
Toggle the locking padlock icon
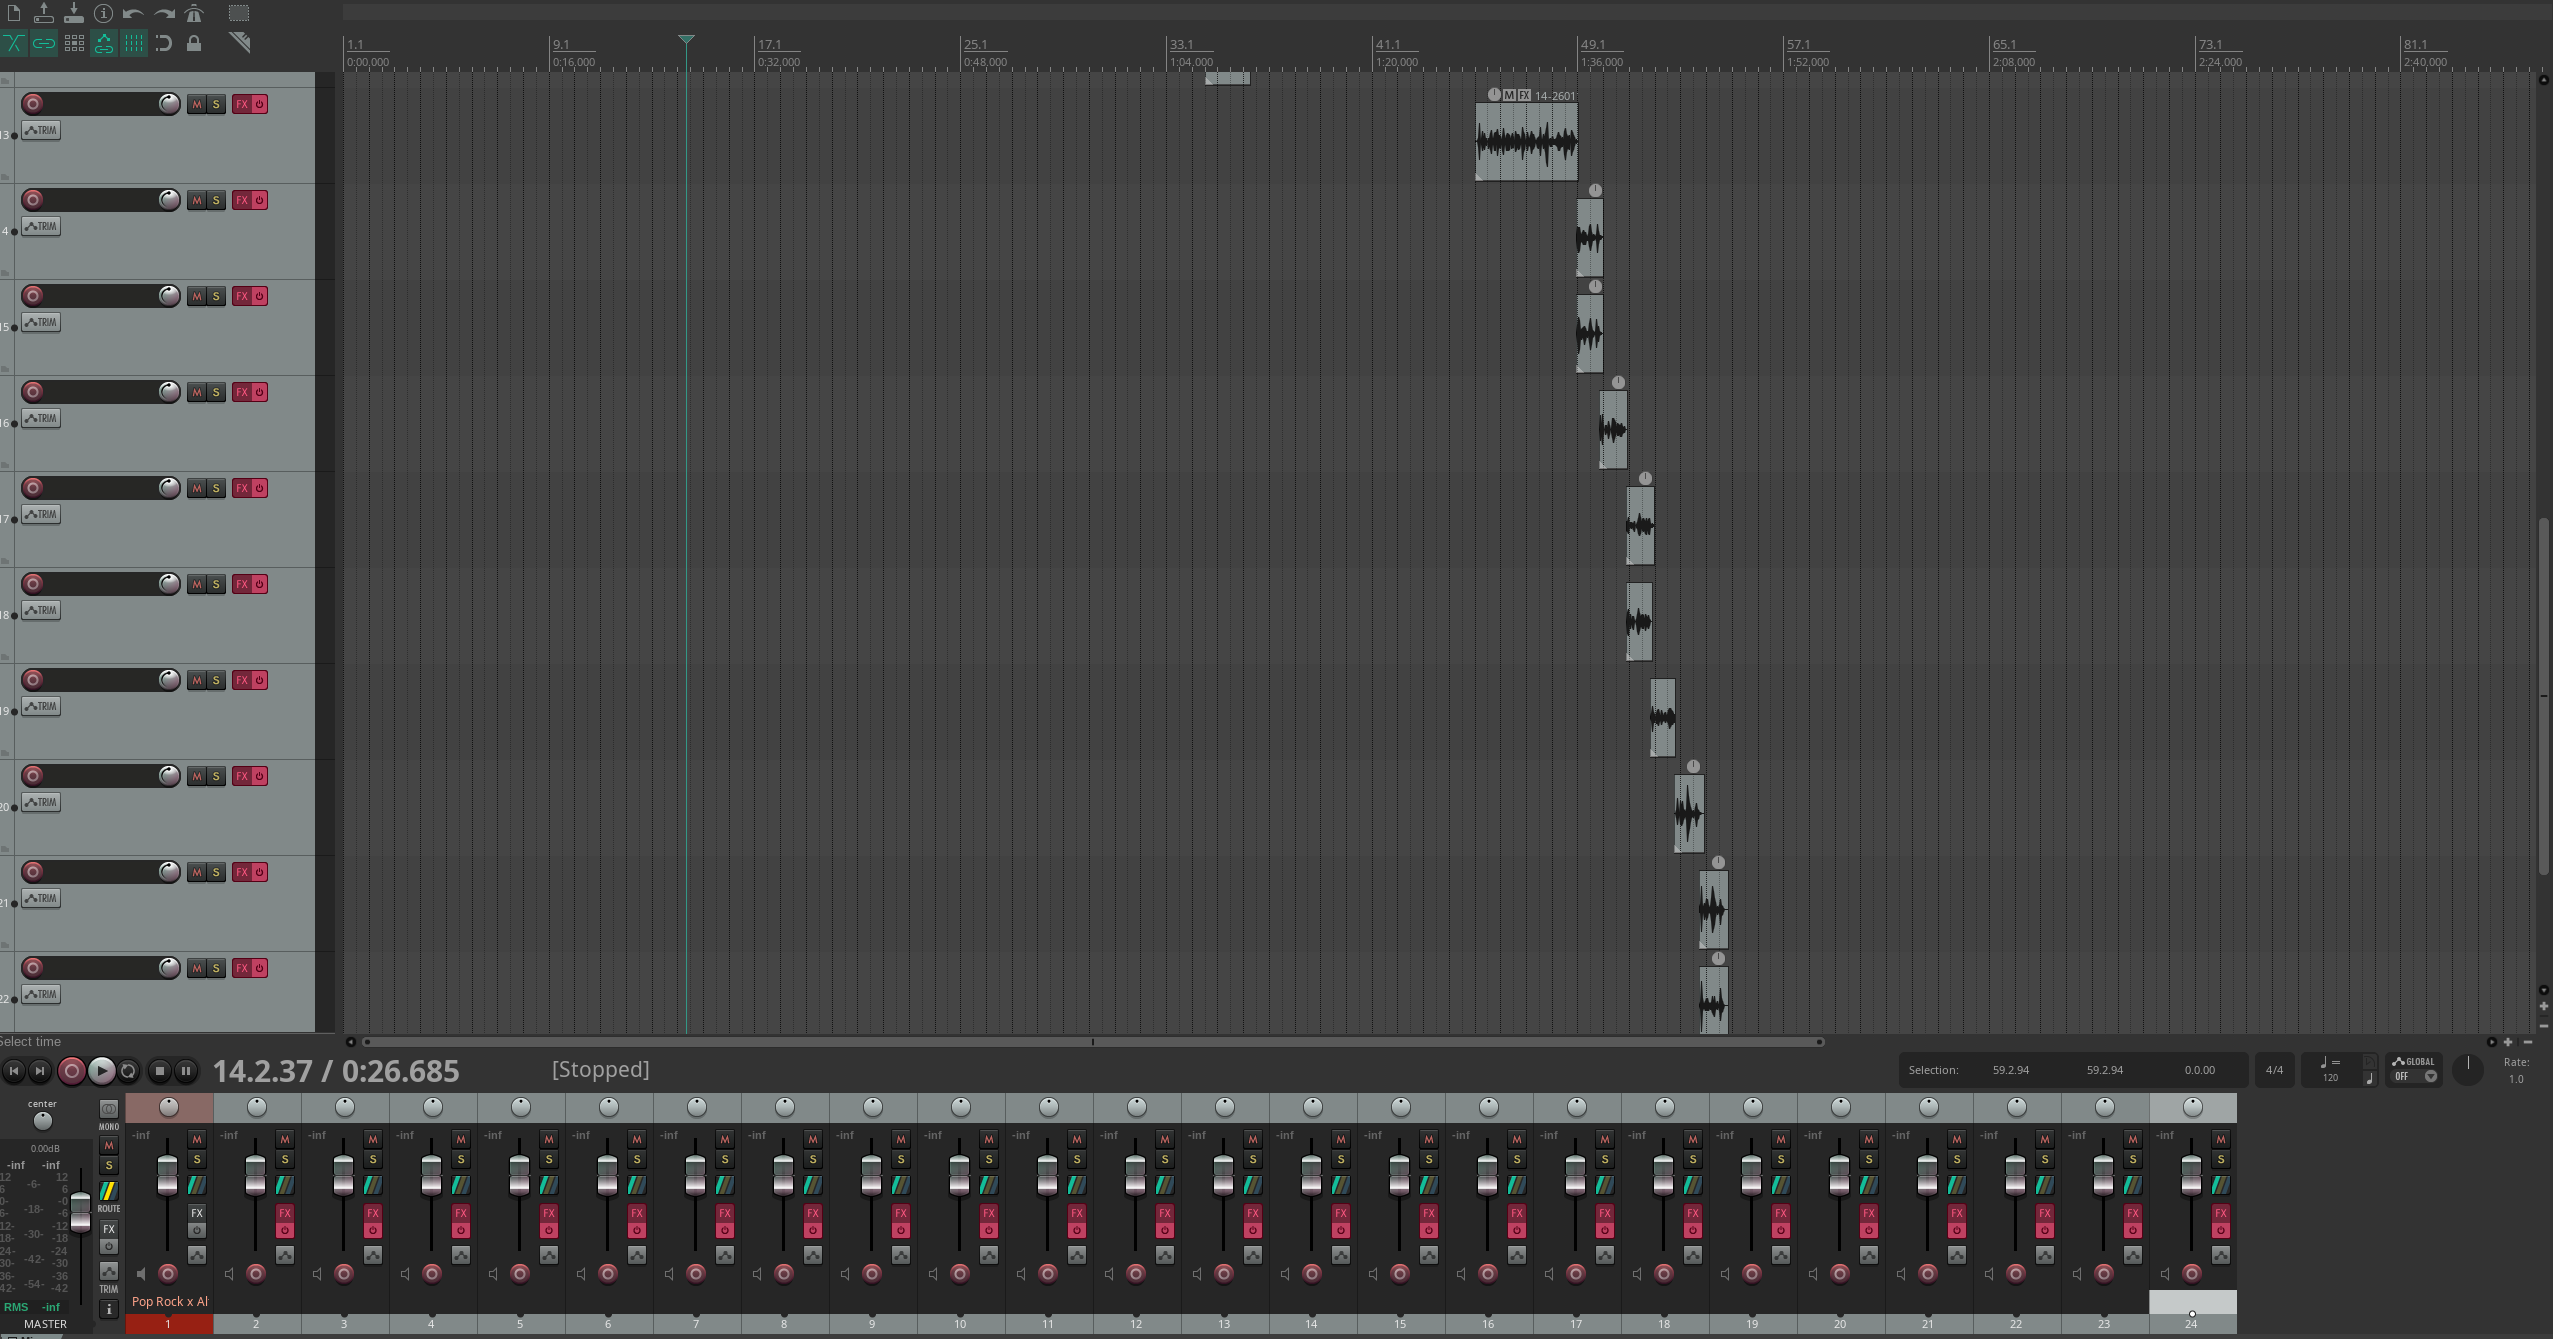194,43
